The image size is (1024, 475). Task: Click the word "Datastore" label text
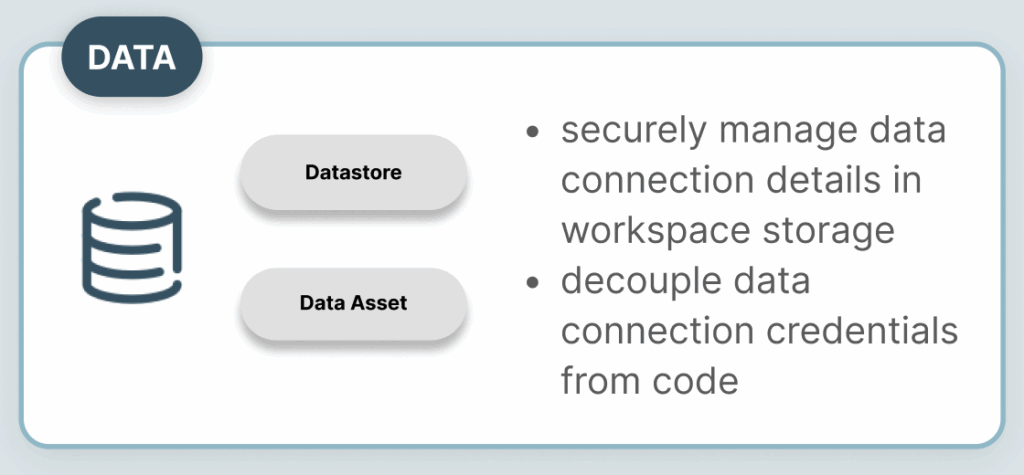pyautogui.click(x=353, y=172)
